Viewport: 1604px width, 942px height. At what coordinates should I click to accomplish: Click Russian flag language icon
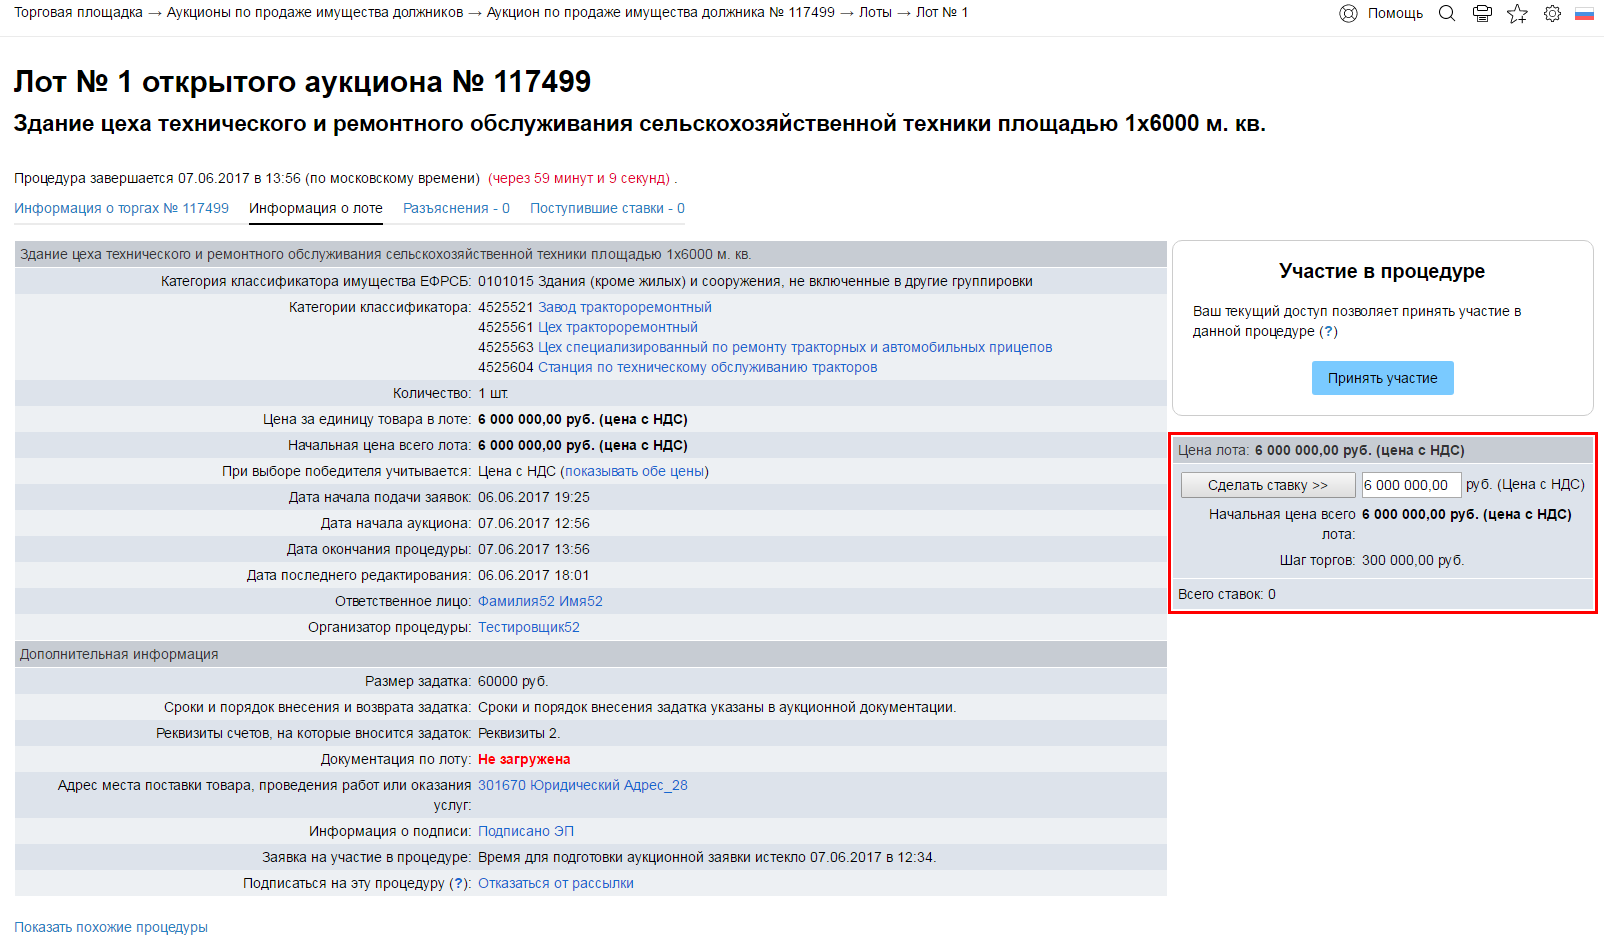(x=1584, y=13)
